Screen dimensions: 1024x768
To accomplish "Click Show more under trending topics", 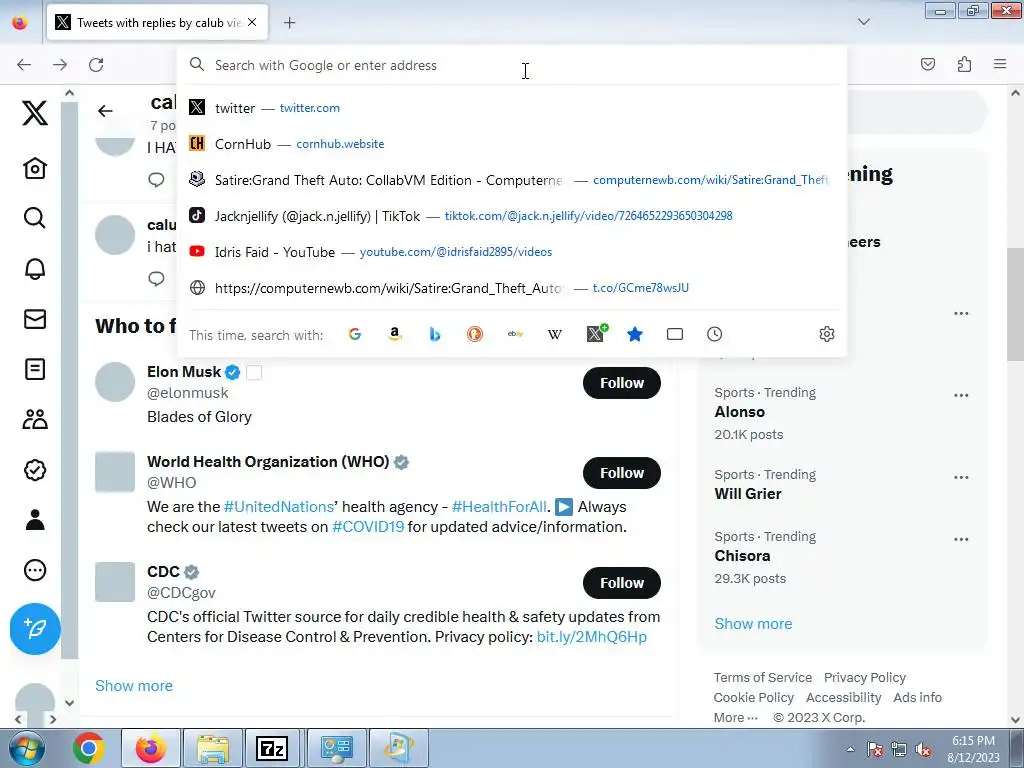I will pyautogui.click(x=753, y=624).
